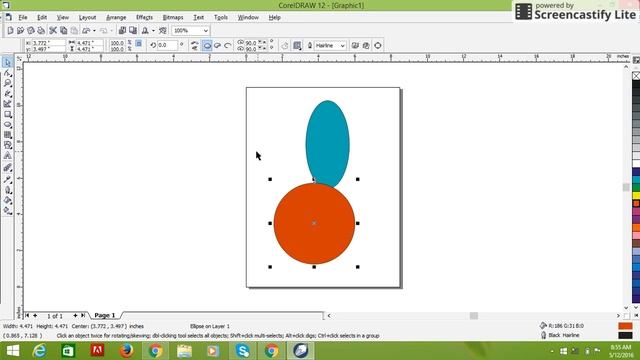Screen dimensions: 640x360
Task: Expand the Undo history dropdown arrow
Action: pyautogui.click(x=94, y=31)
